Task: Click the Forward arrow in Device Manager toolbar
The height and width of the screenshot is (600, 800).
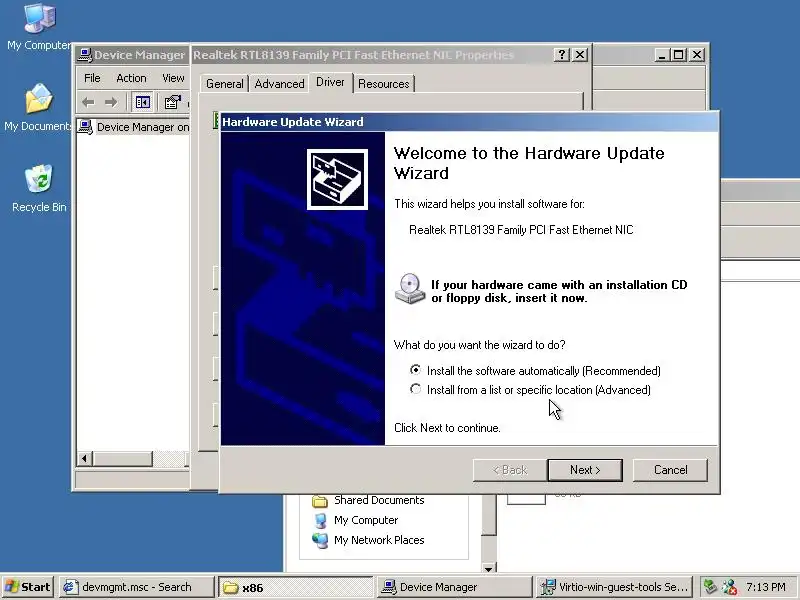Action: click(111, 103)
